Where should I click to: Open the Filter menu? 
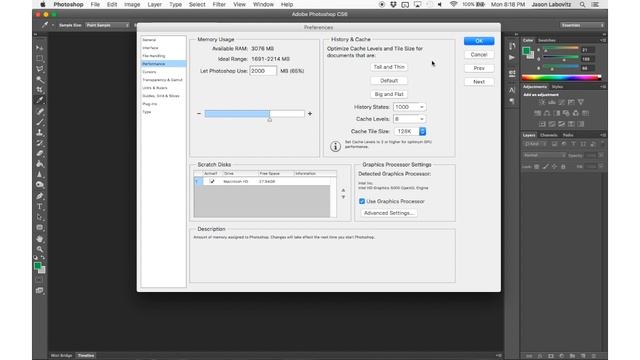point(219,4)
